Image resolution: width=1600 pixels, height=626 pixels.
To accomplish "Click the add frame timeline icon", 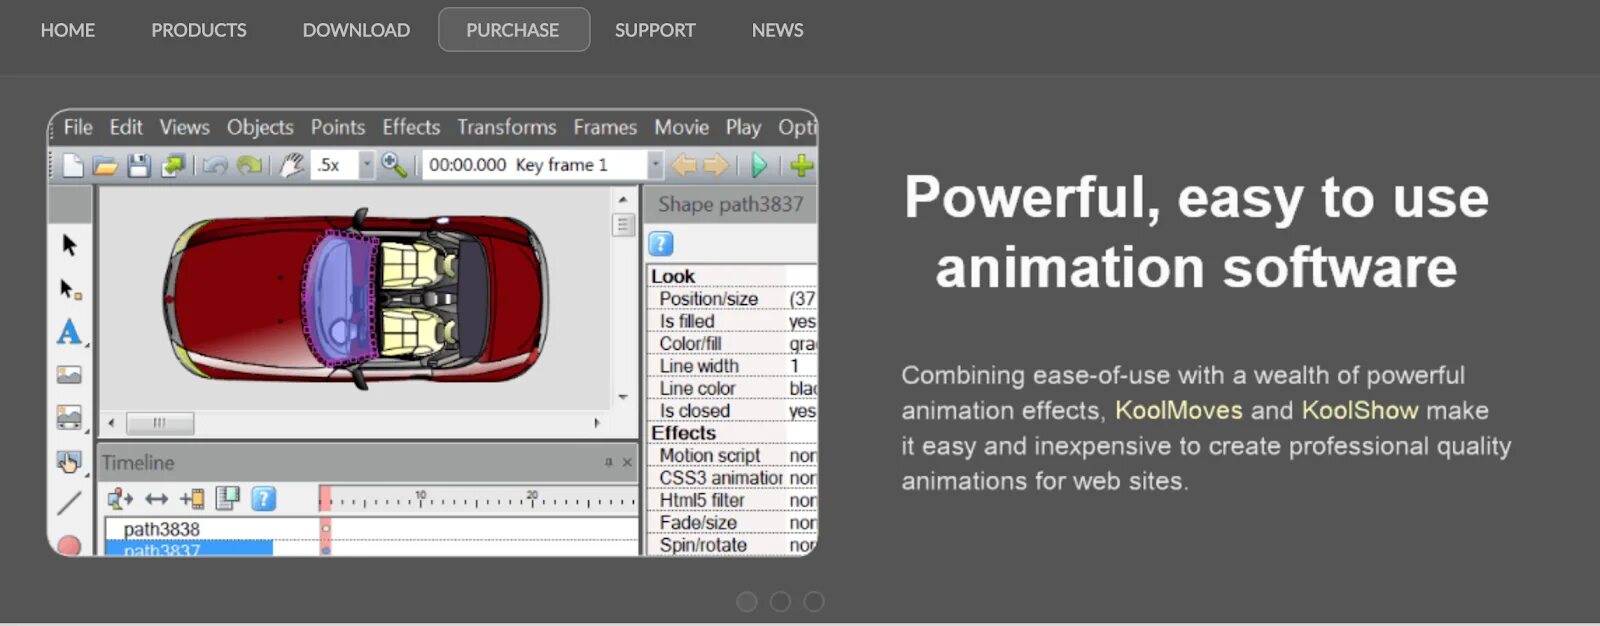I will pos(192,498).
